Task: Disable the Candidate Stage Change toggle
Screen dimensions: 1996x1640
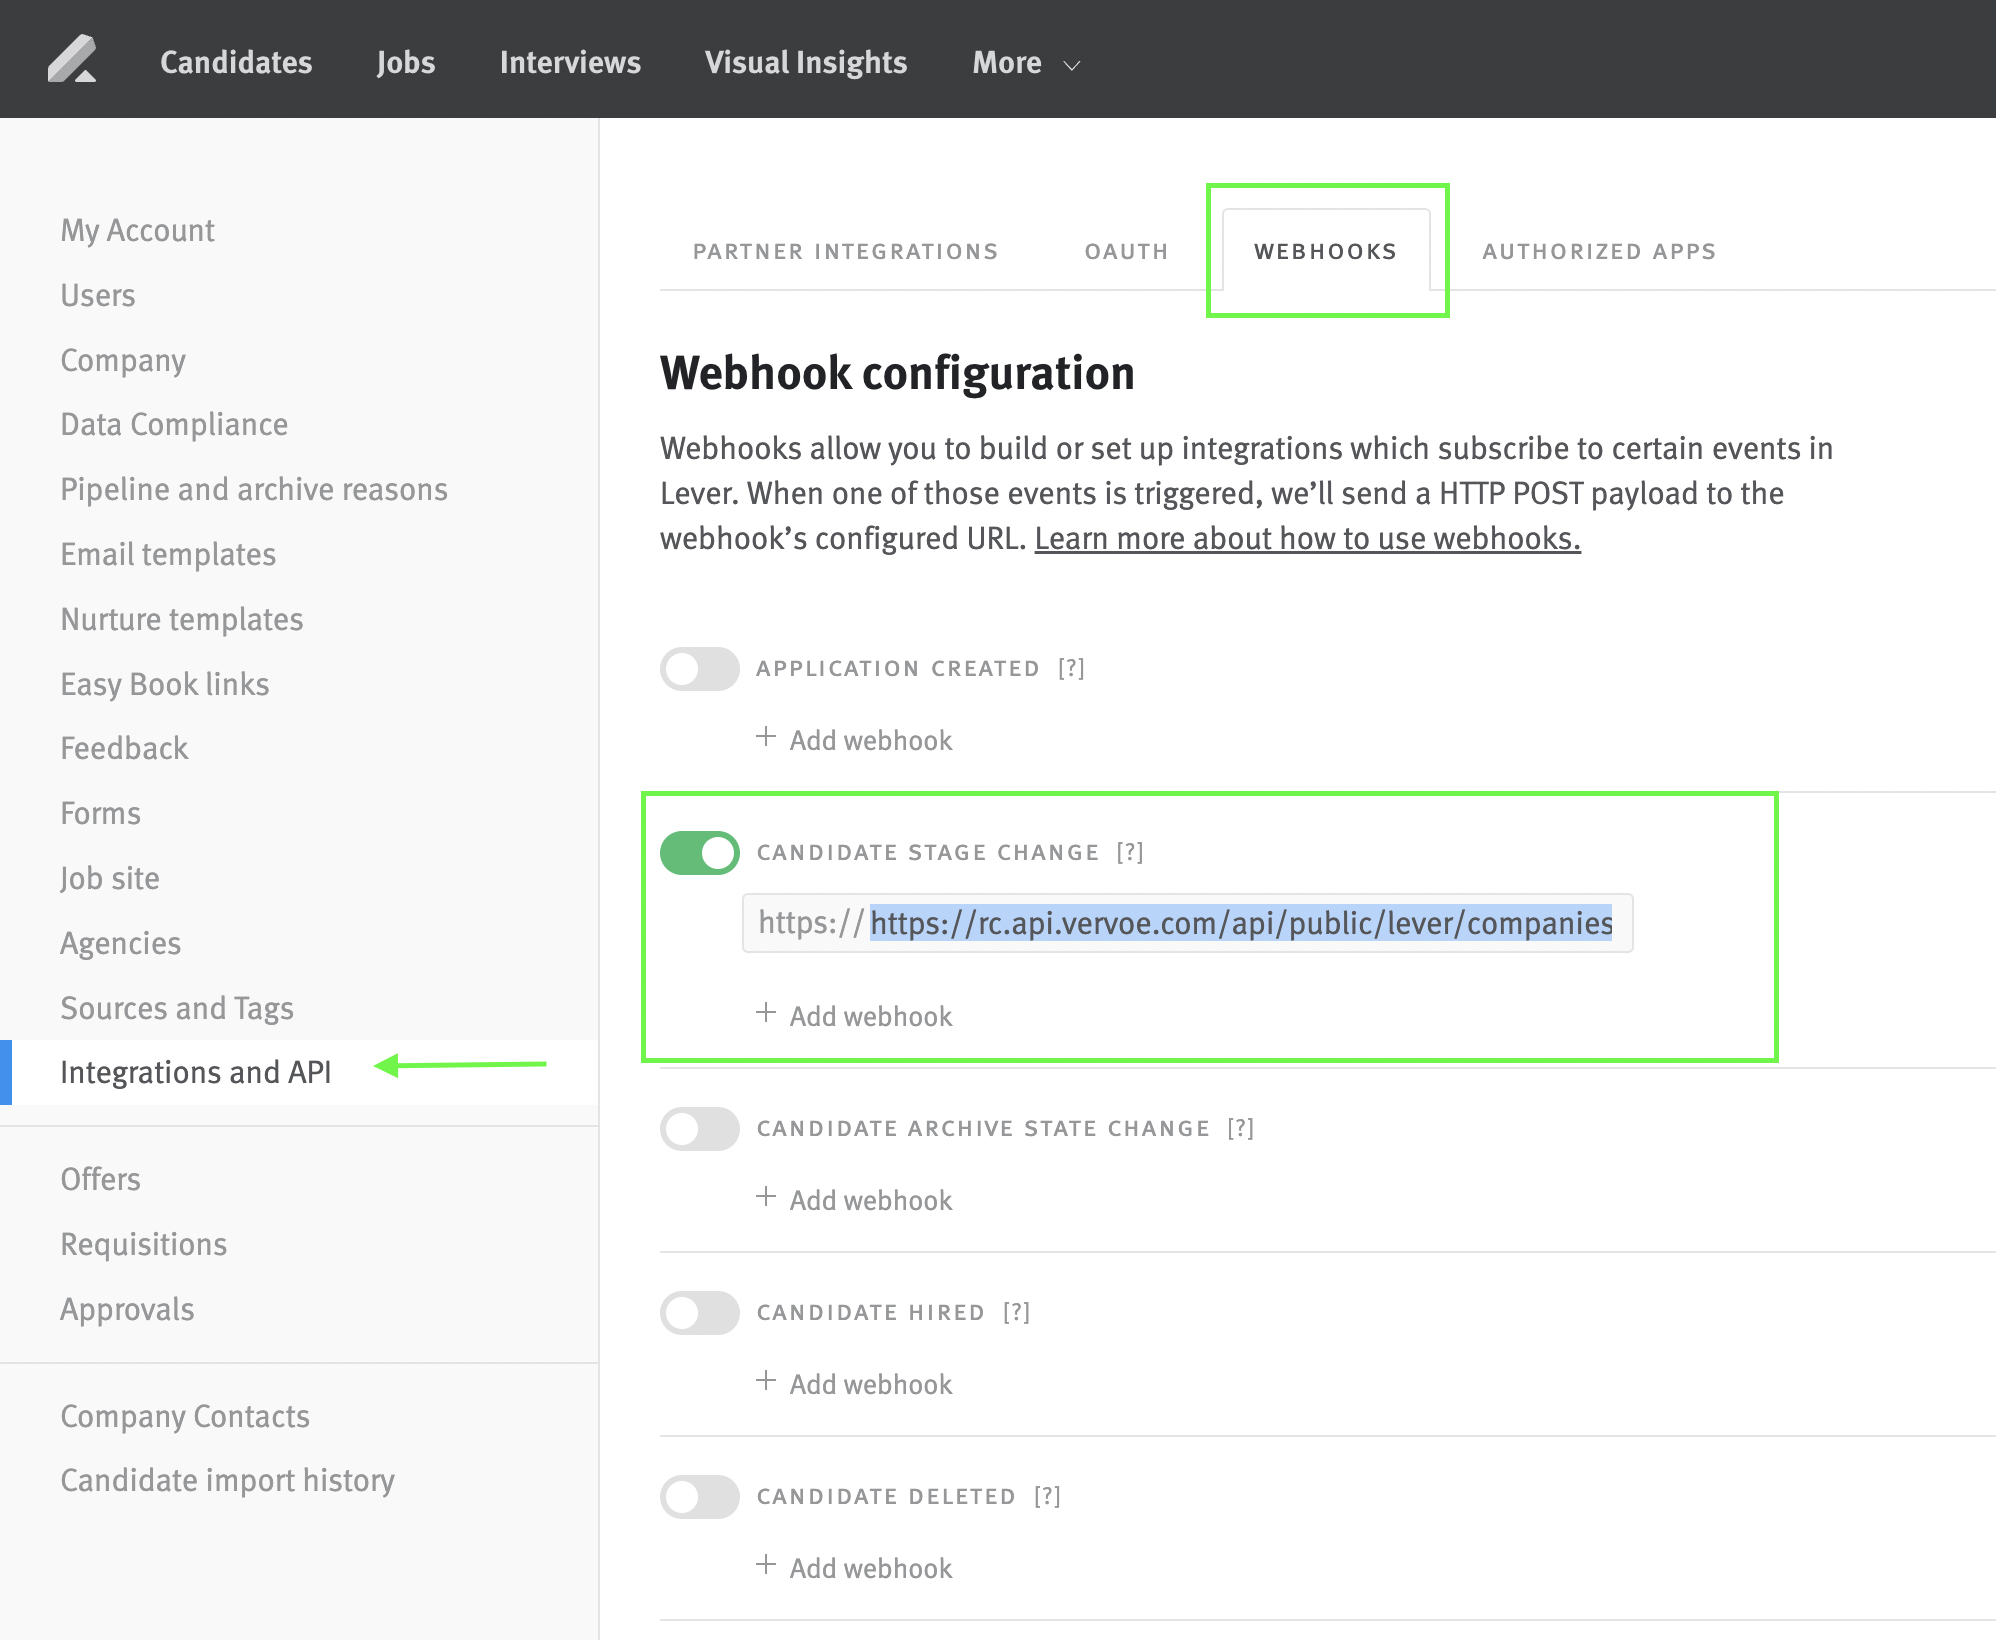Action: coord(700,853)
